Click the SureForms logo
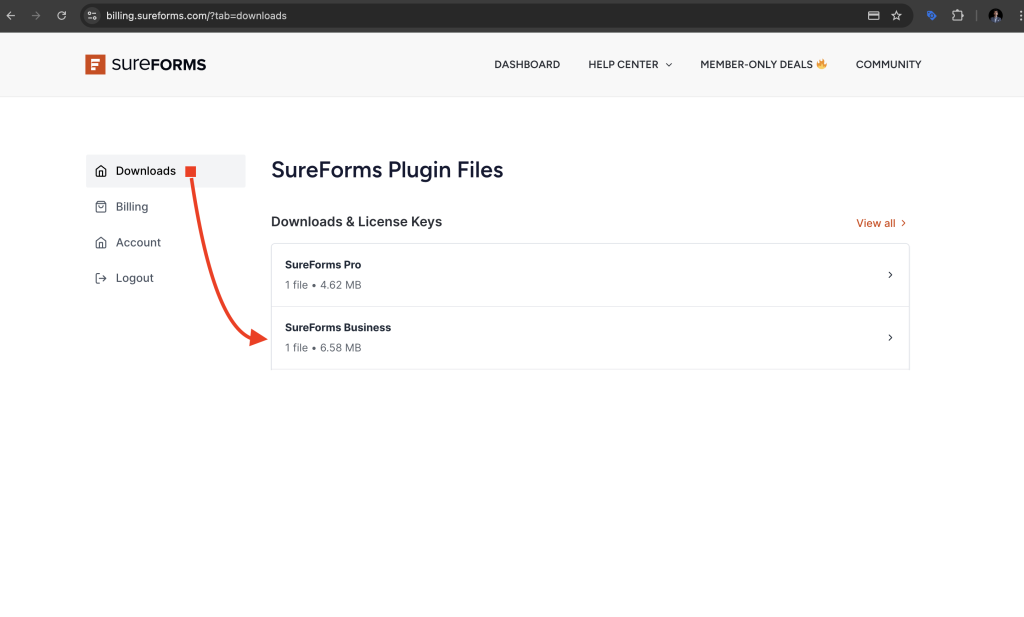1024x617 pixels. [146, 65]
